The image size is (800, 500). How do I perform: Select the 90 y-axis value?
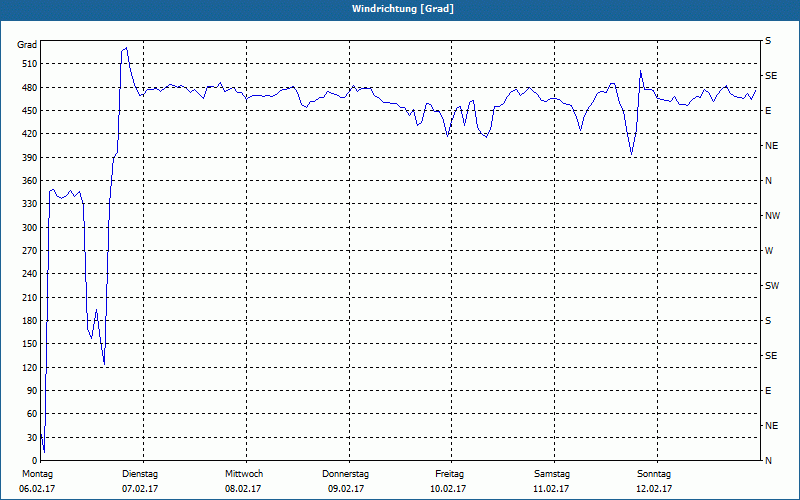point(32,391)
